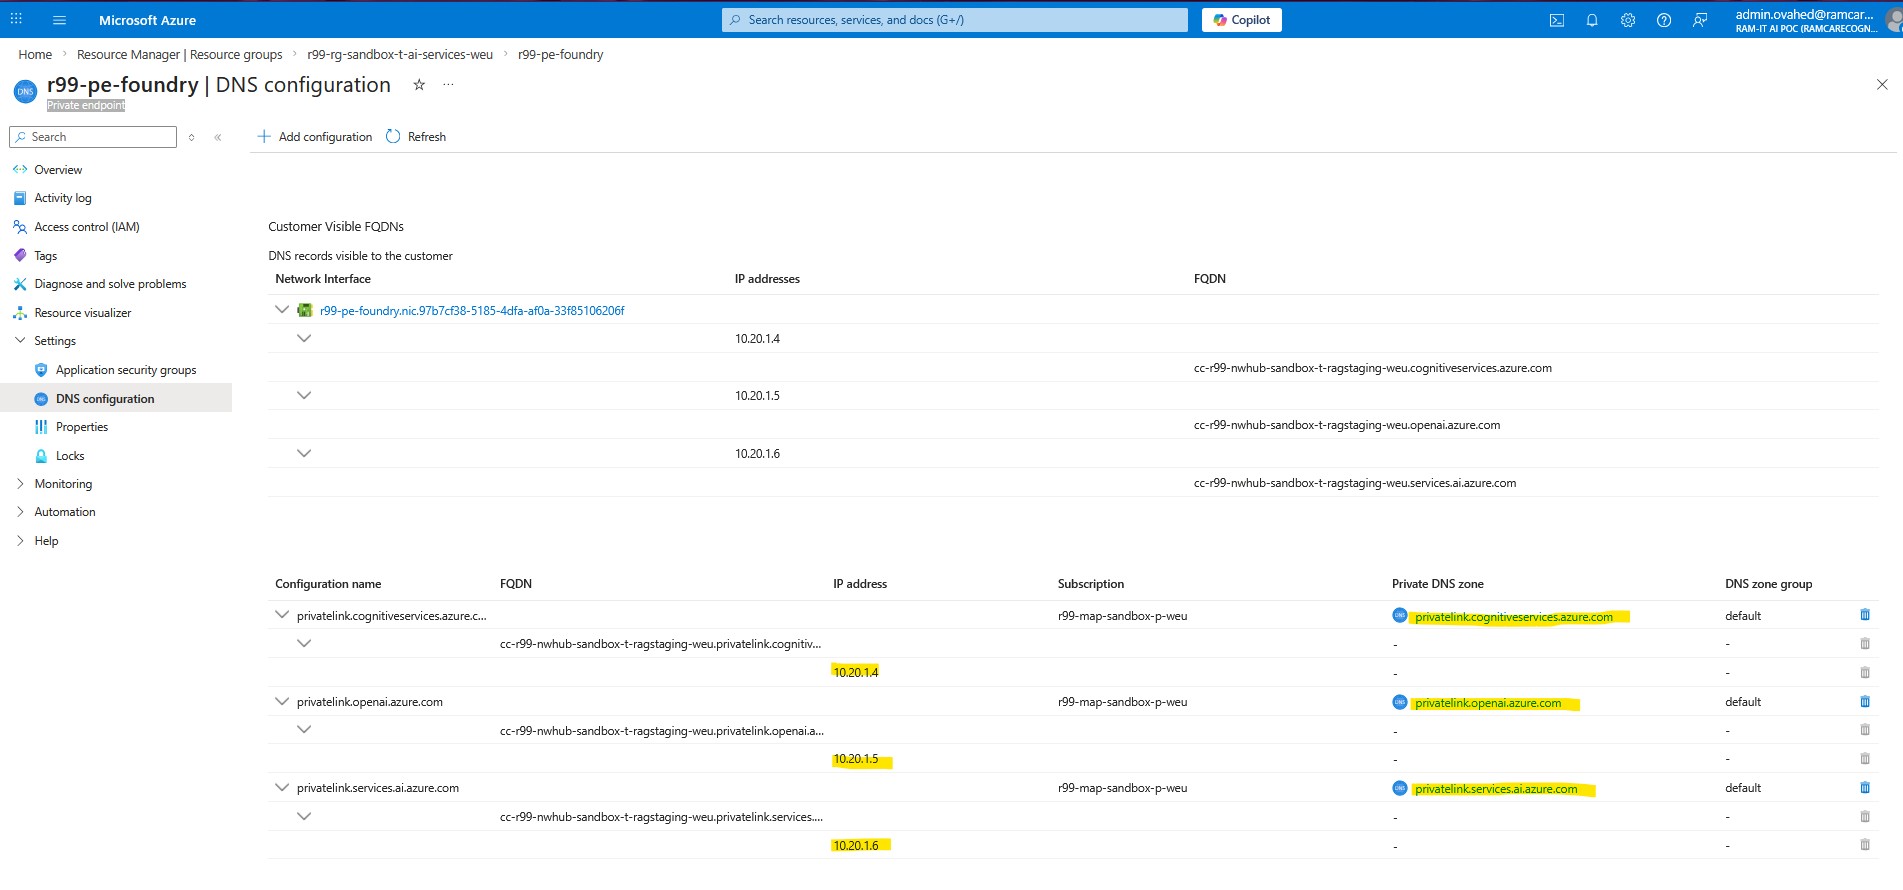Open Copilot
The height and width of the screenshot is (890, 1903).
[1241, 20]
